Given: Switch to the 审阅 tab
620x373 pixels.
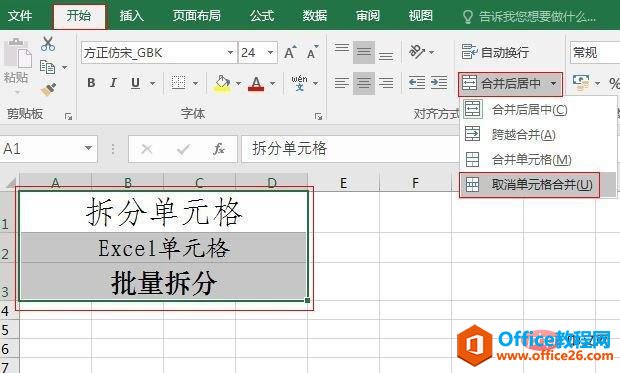Looking at the screenshot, I should 368,16.
